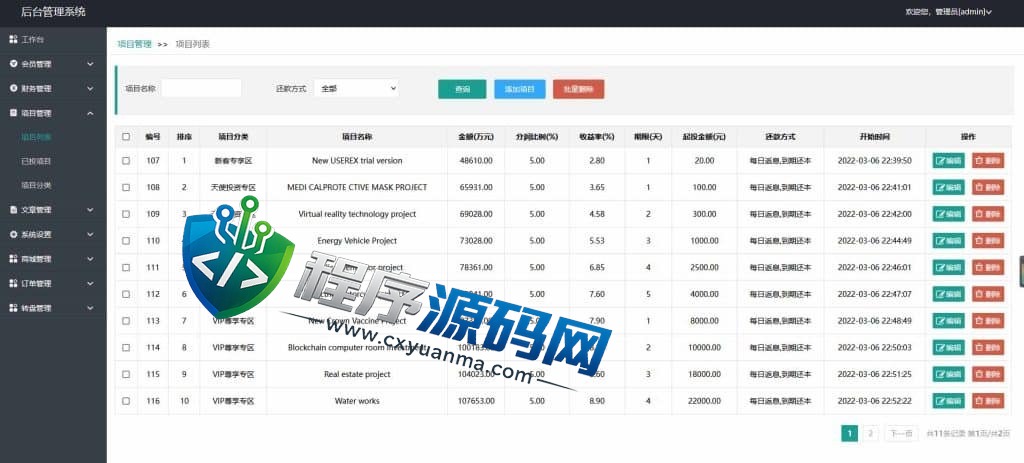Check the box for row 116 Water works
This screenshot has width=1024, height=463.
pos(126,401)
